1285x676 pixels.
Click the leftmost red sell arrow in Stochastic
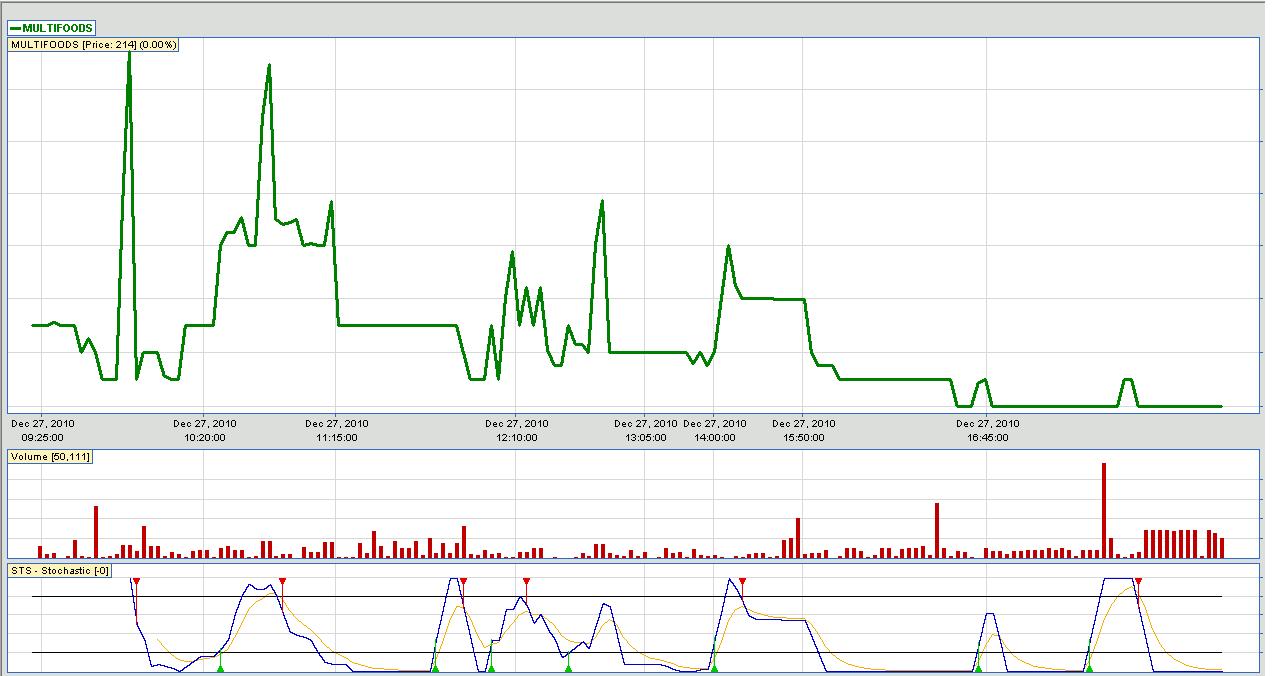point(136,581)
